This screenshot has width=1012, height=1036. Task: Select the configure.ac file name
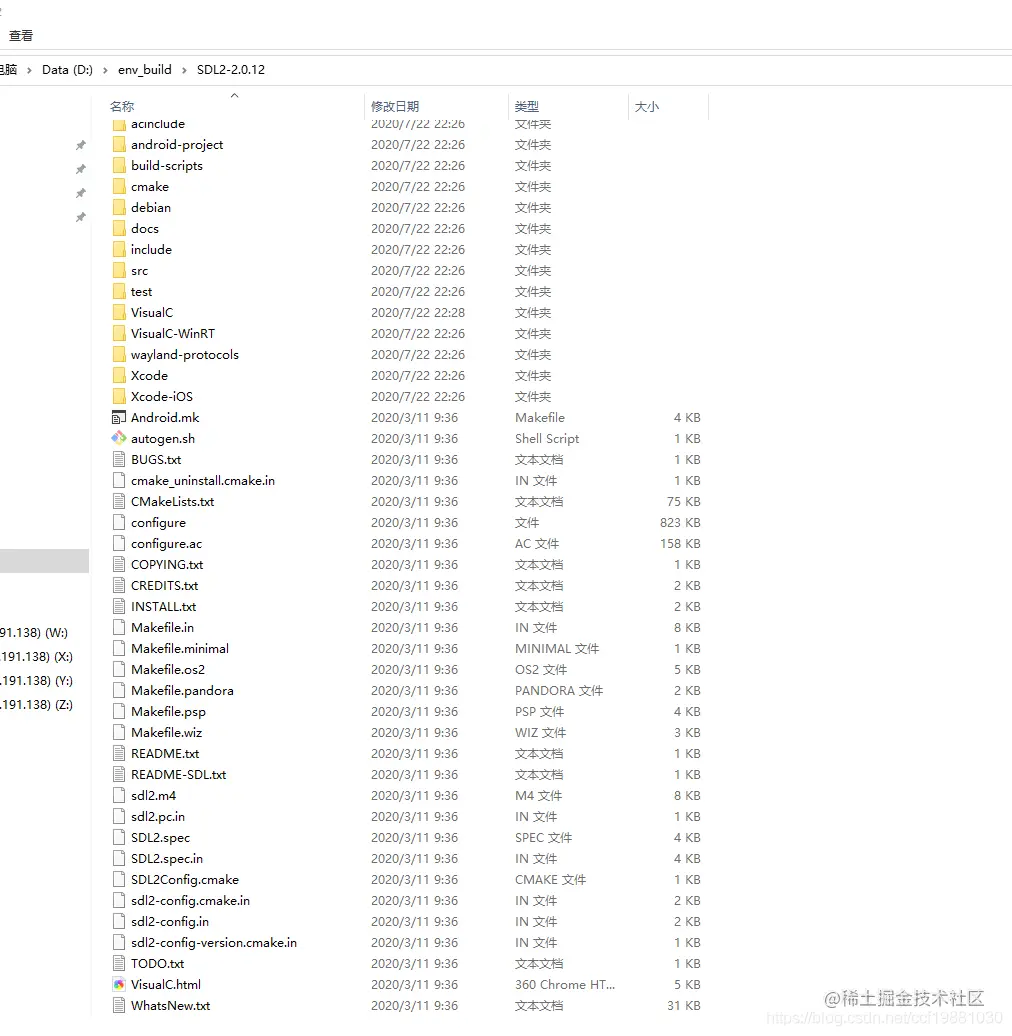[x=166, y=544]
